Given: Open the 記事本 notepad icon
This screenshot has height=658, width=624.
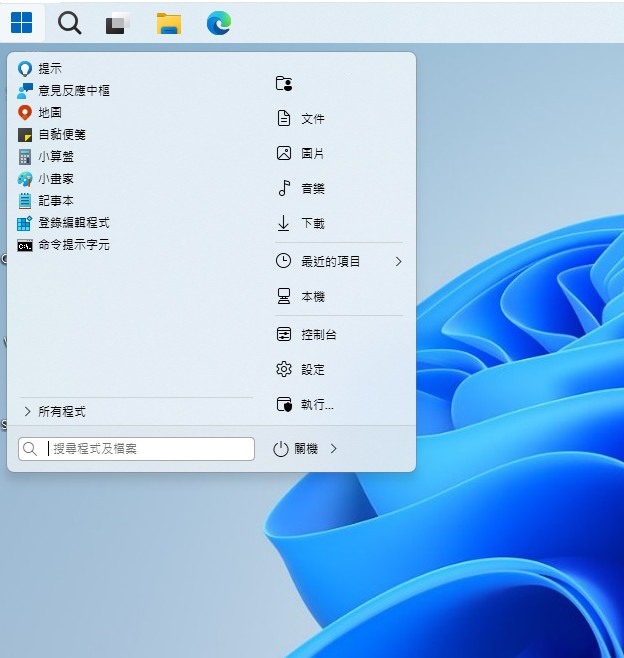Looking at the screenshot, I should pyautogui.click(x=25, y=201).
